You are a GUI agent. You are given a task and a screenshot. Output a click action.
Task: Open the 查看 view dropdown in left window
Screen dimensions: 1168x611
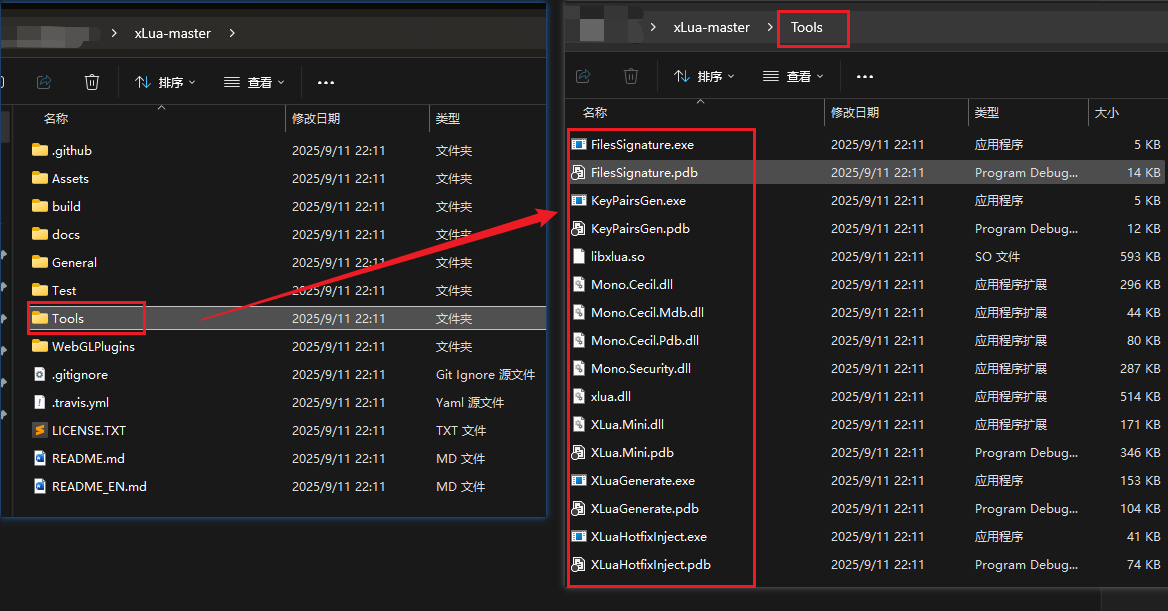(254, 82)
